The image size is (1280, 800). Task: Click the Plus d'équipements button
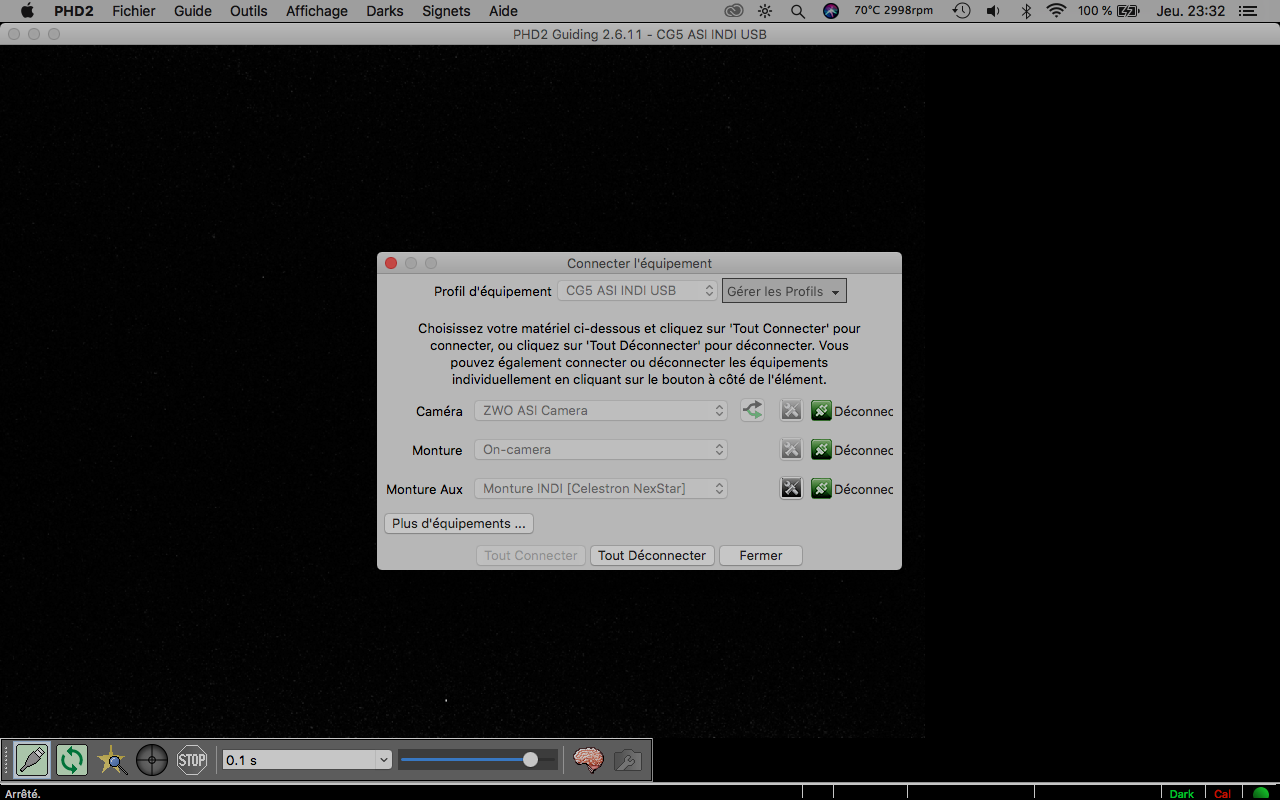[458, 523]
